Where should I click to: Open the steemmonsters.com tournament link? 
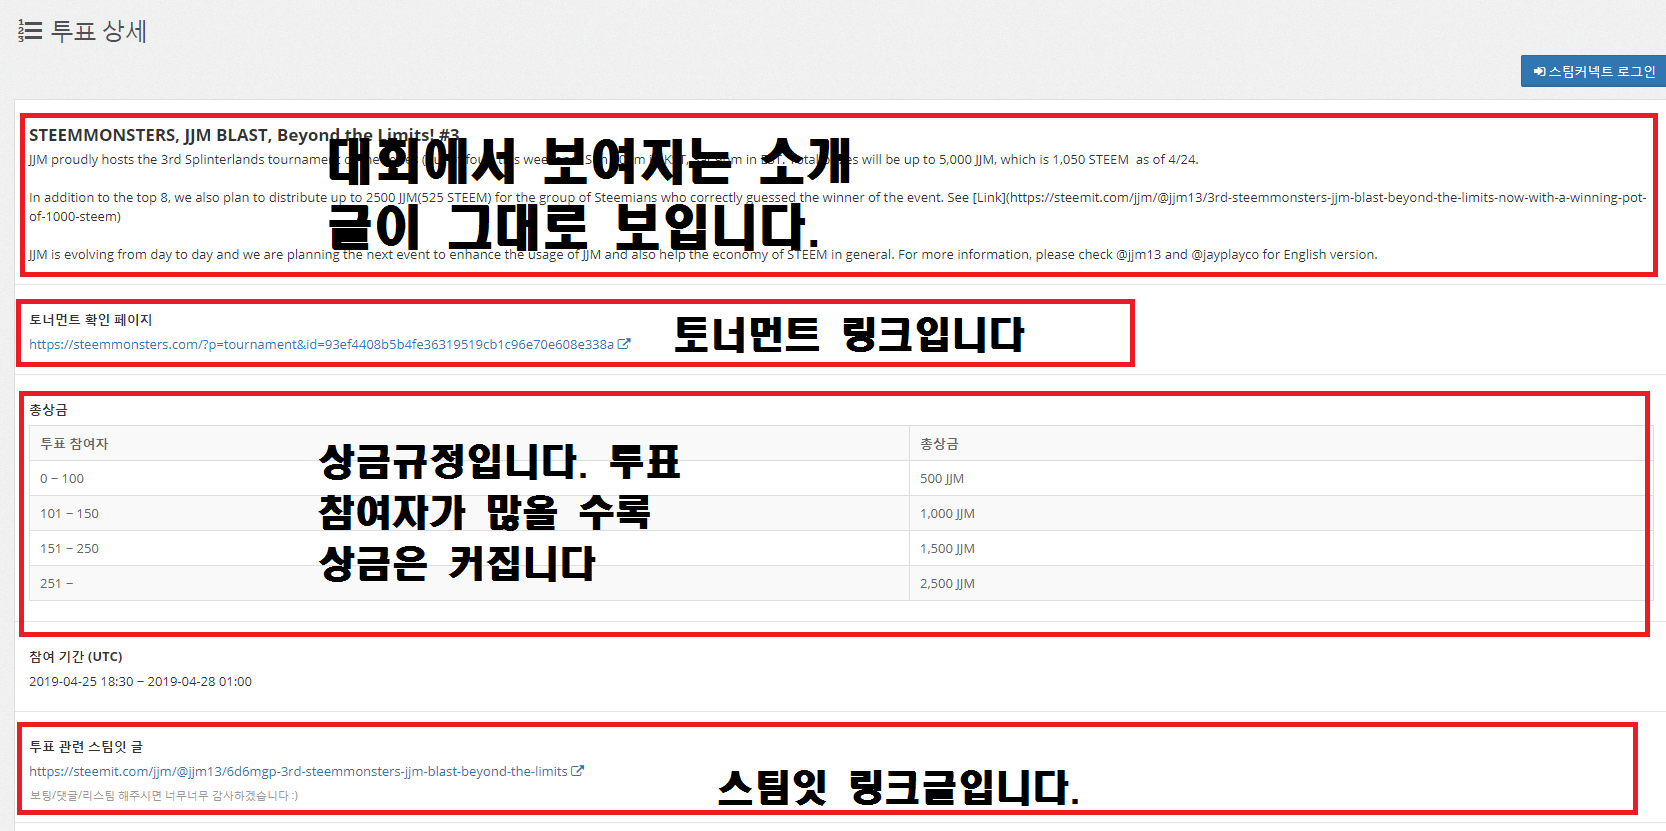[x=321, y=344]
